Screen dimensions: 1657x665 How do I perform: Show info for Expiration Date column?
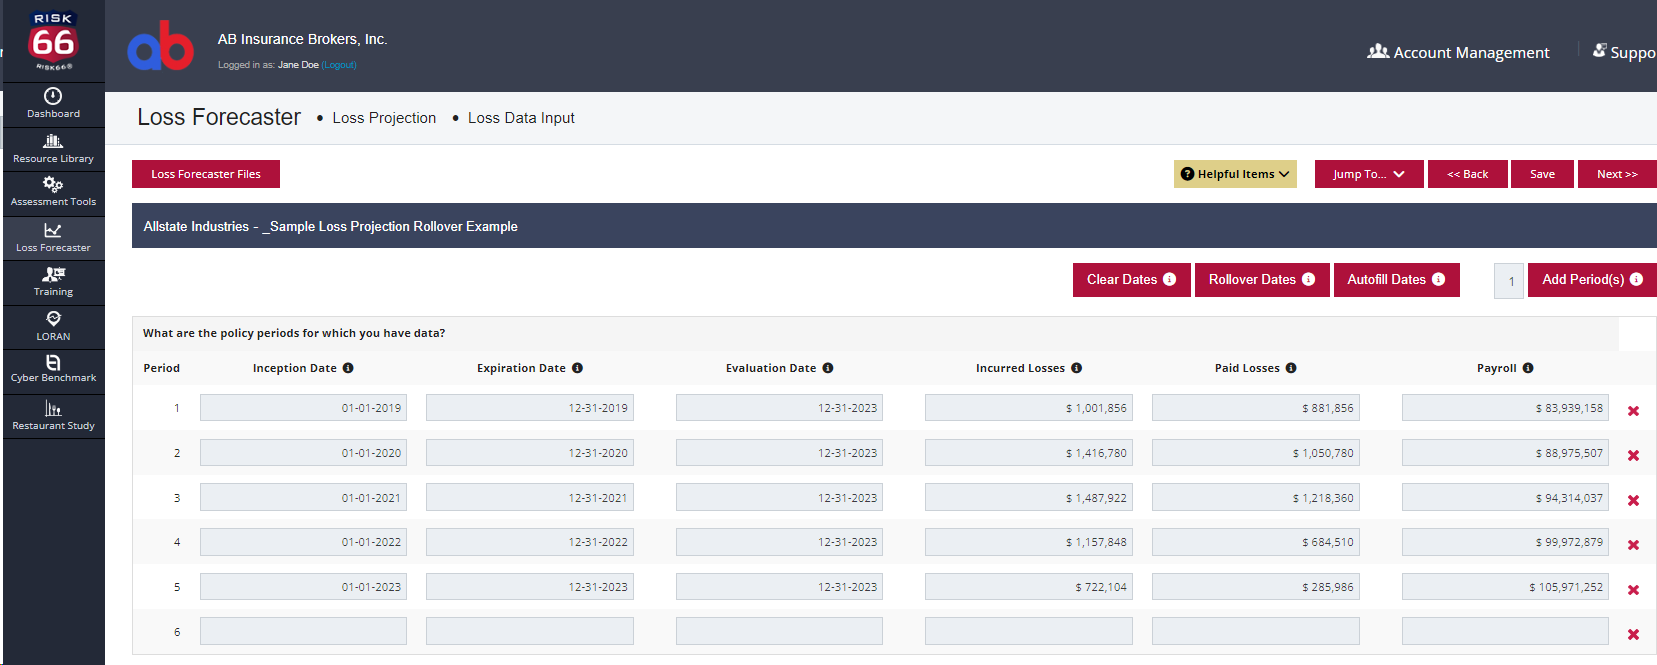(x=577, y=368)
